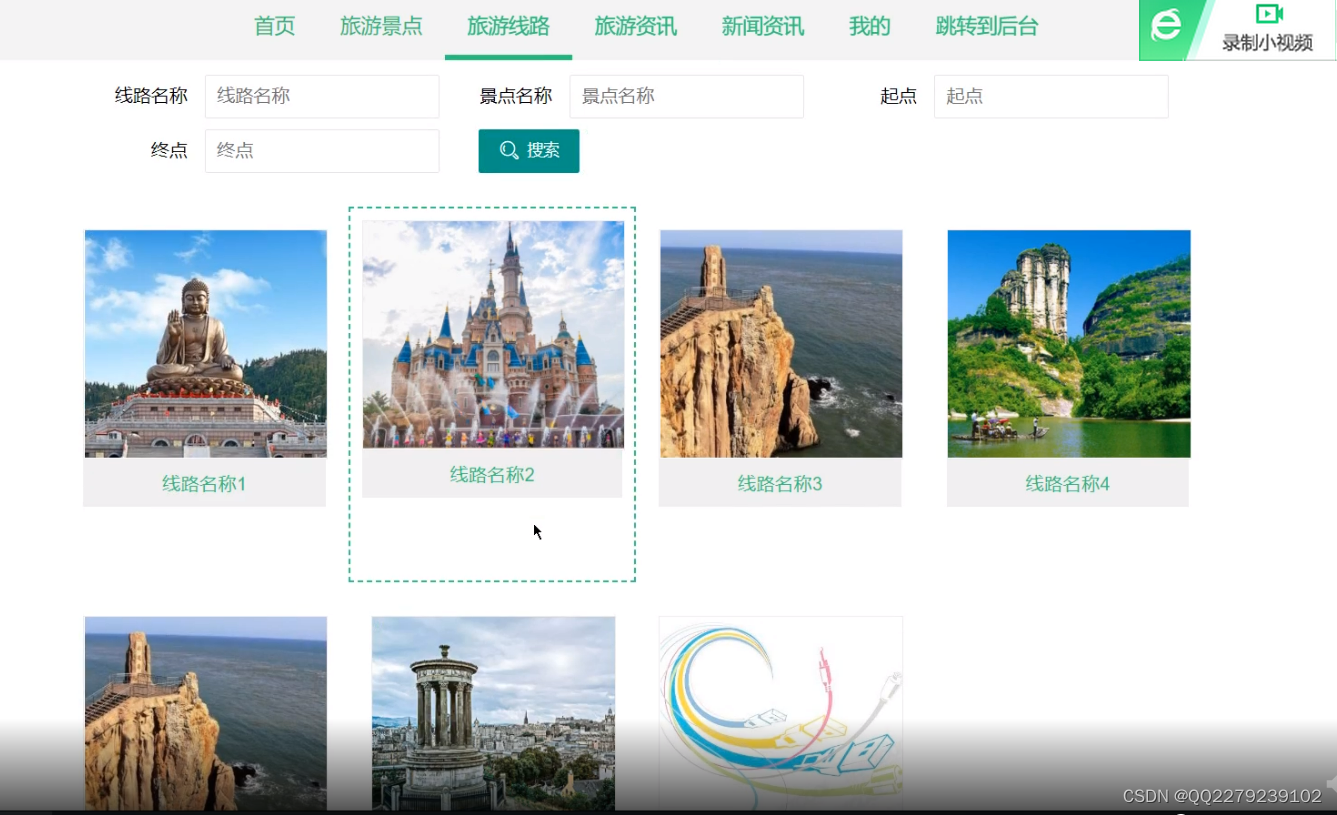The height and width of the screenshot is (815, 1337).
Task: Click the 起点 start point field
Action: pos(1050,96)
